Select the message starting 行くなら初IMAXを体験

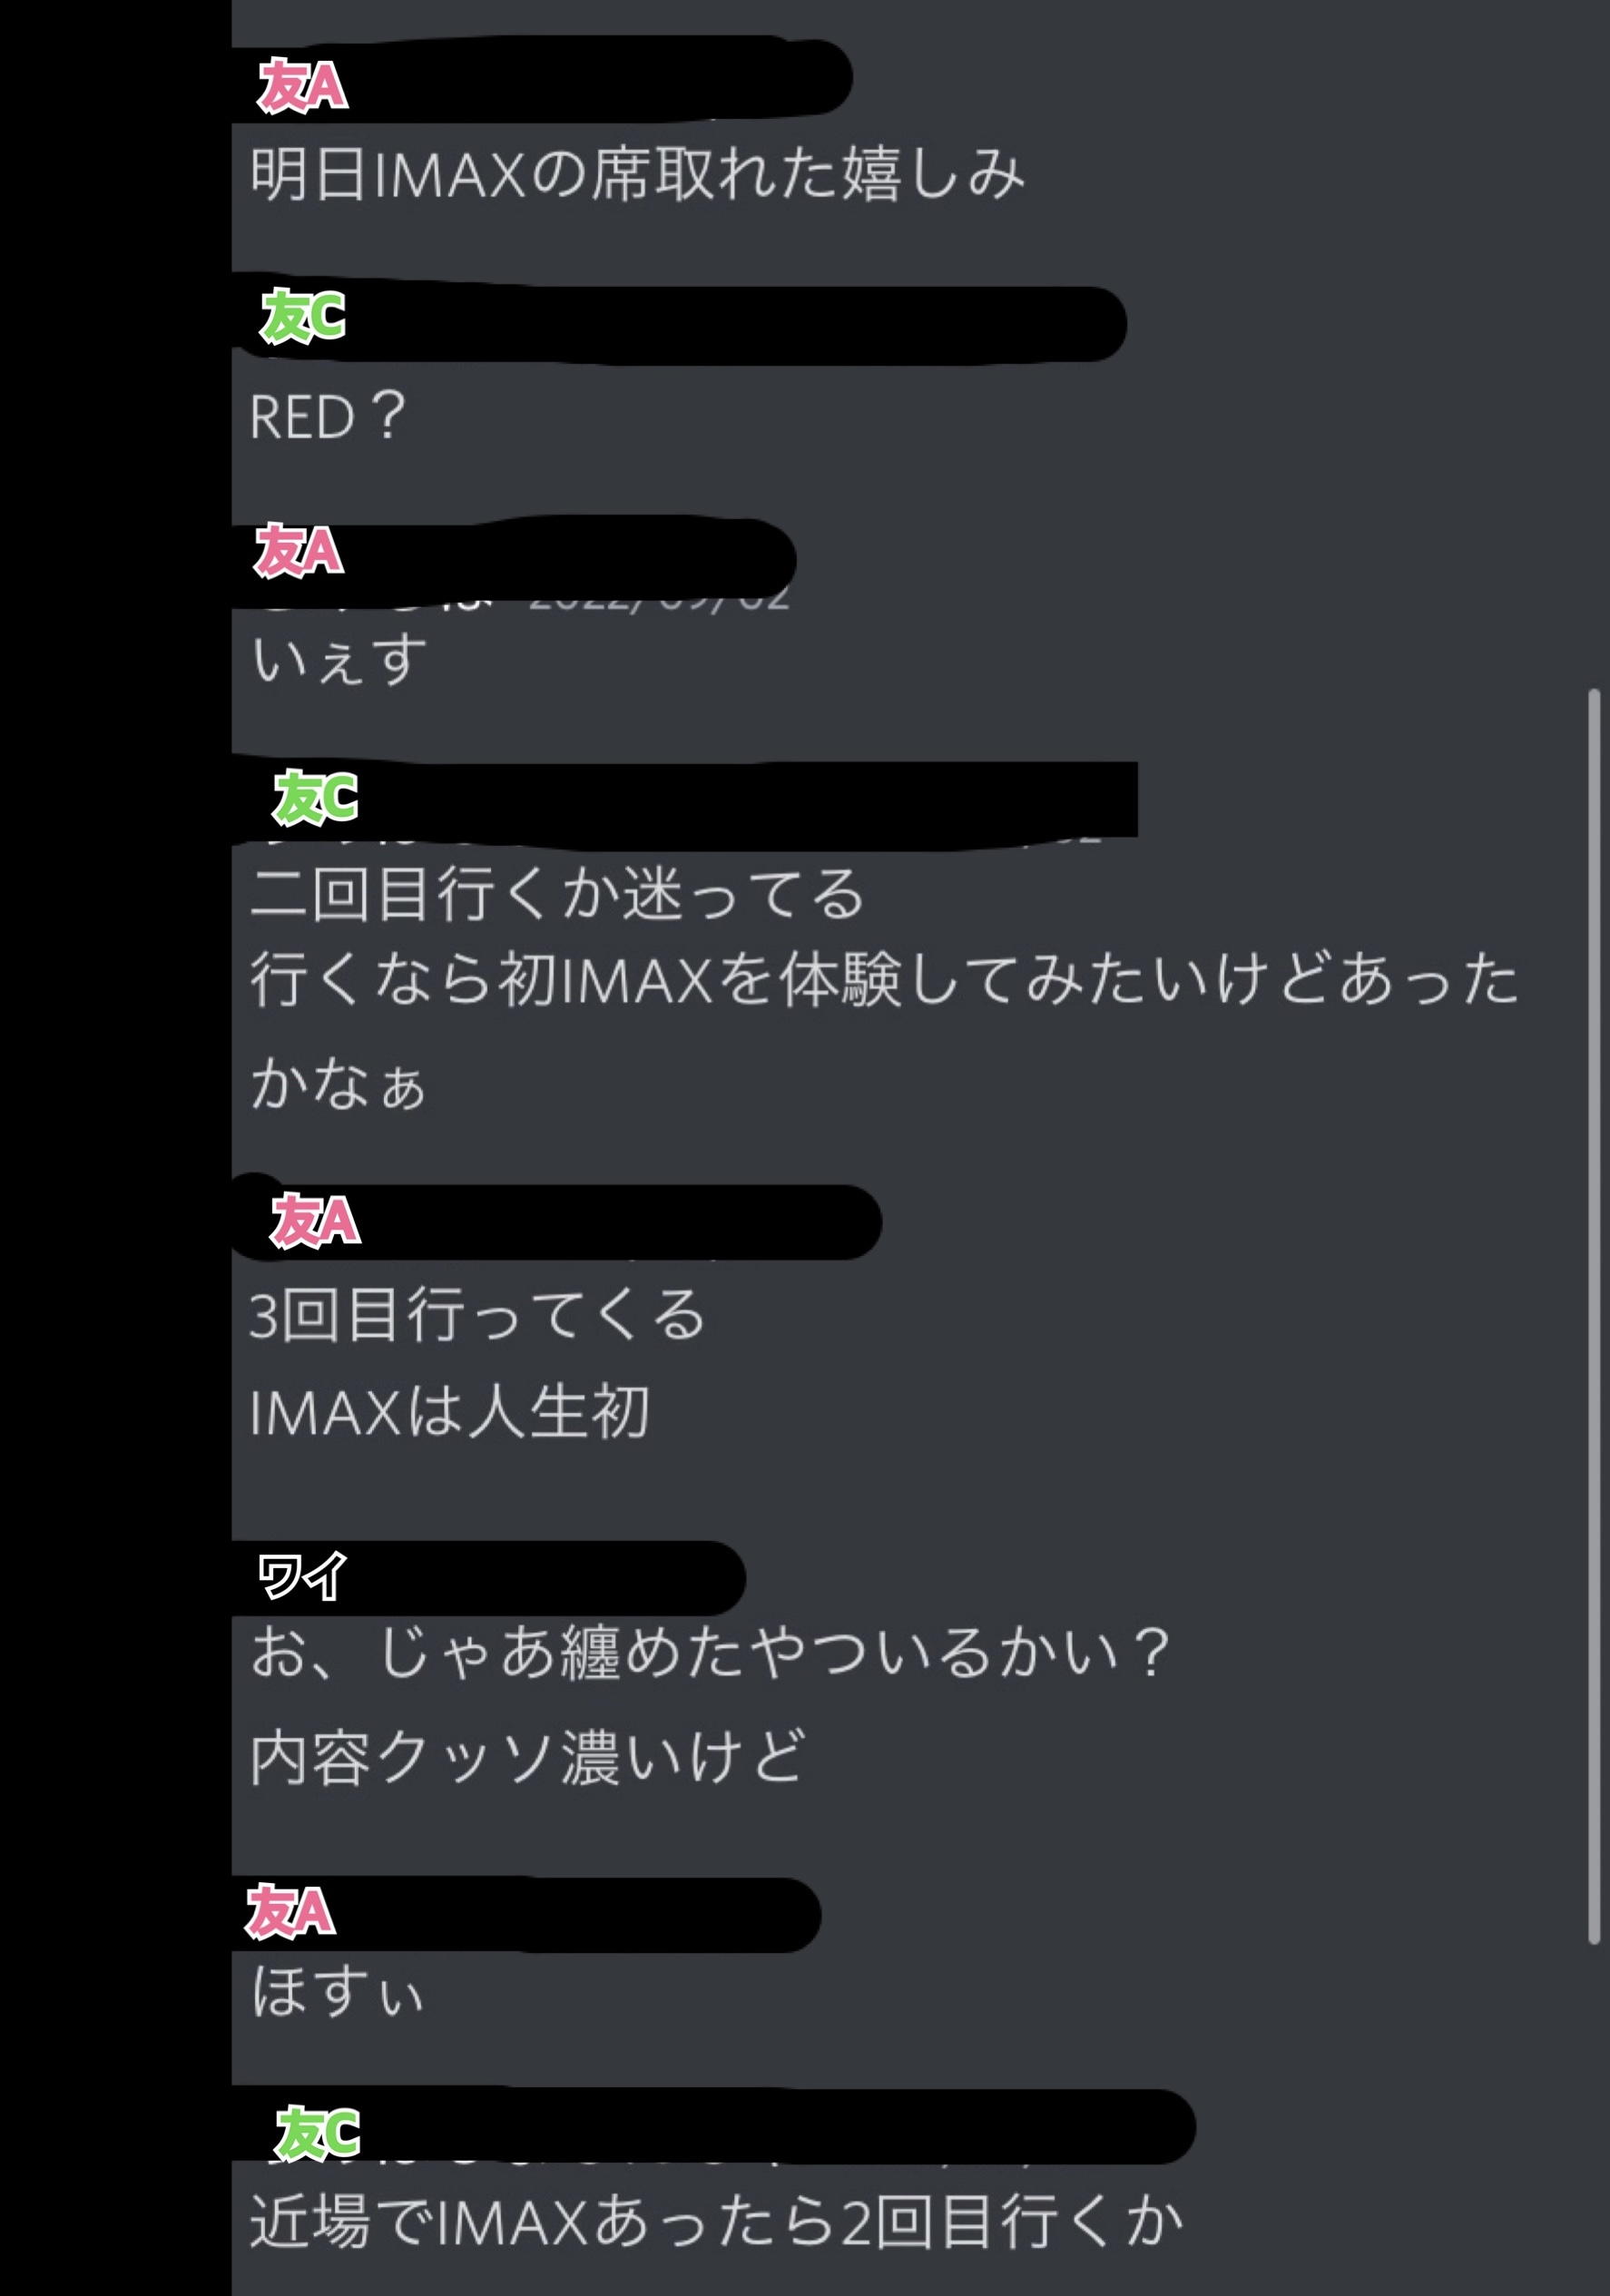[x=885, y=1030]
